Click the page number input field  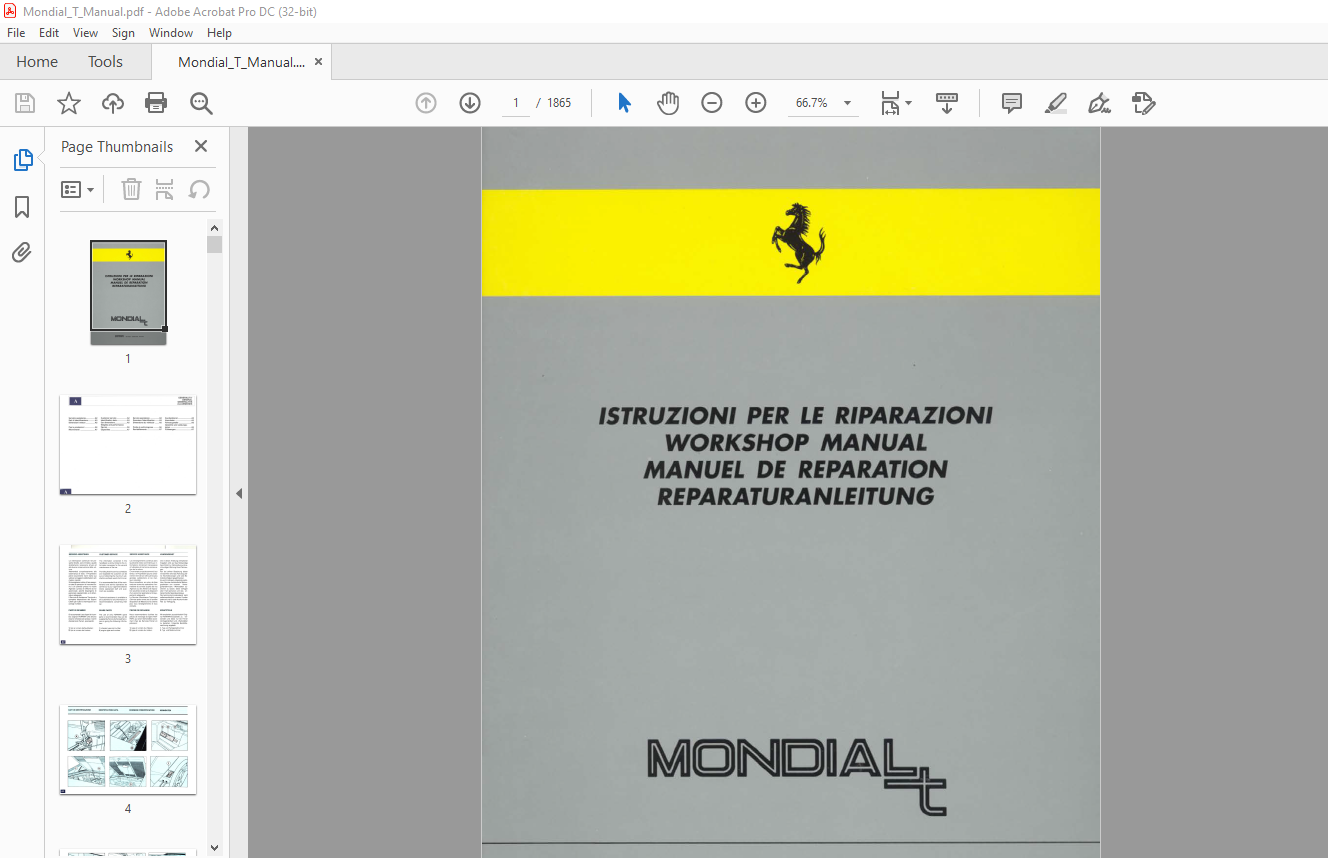[x=516, y=103]
